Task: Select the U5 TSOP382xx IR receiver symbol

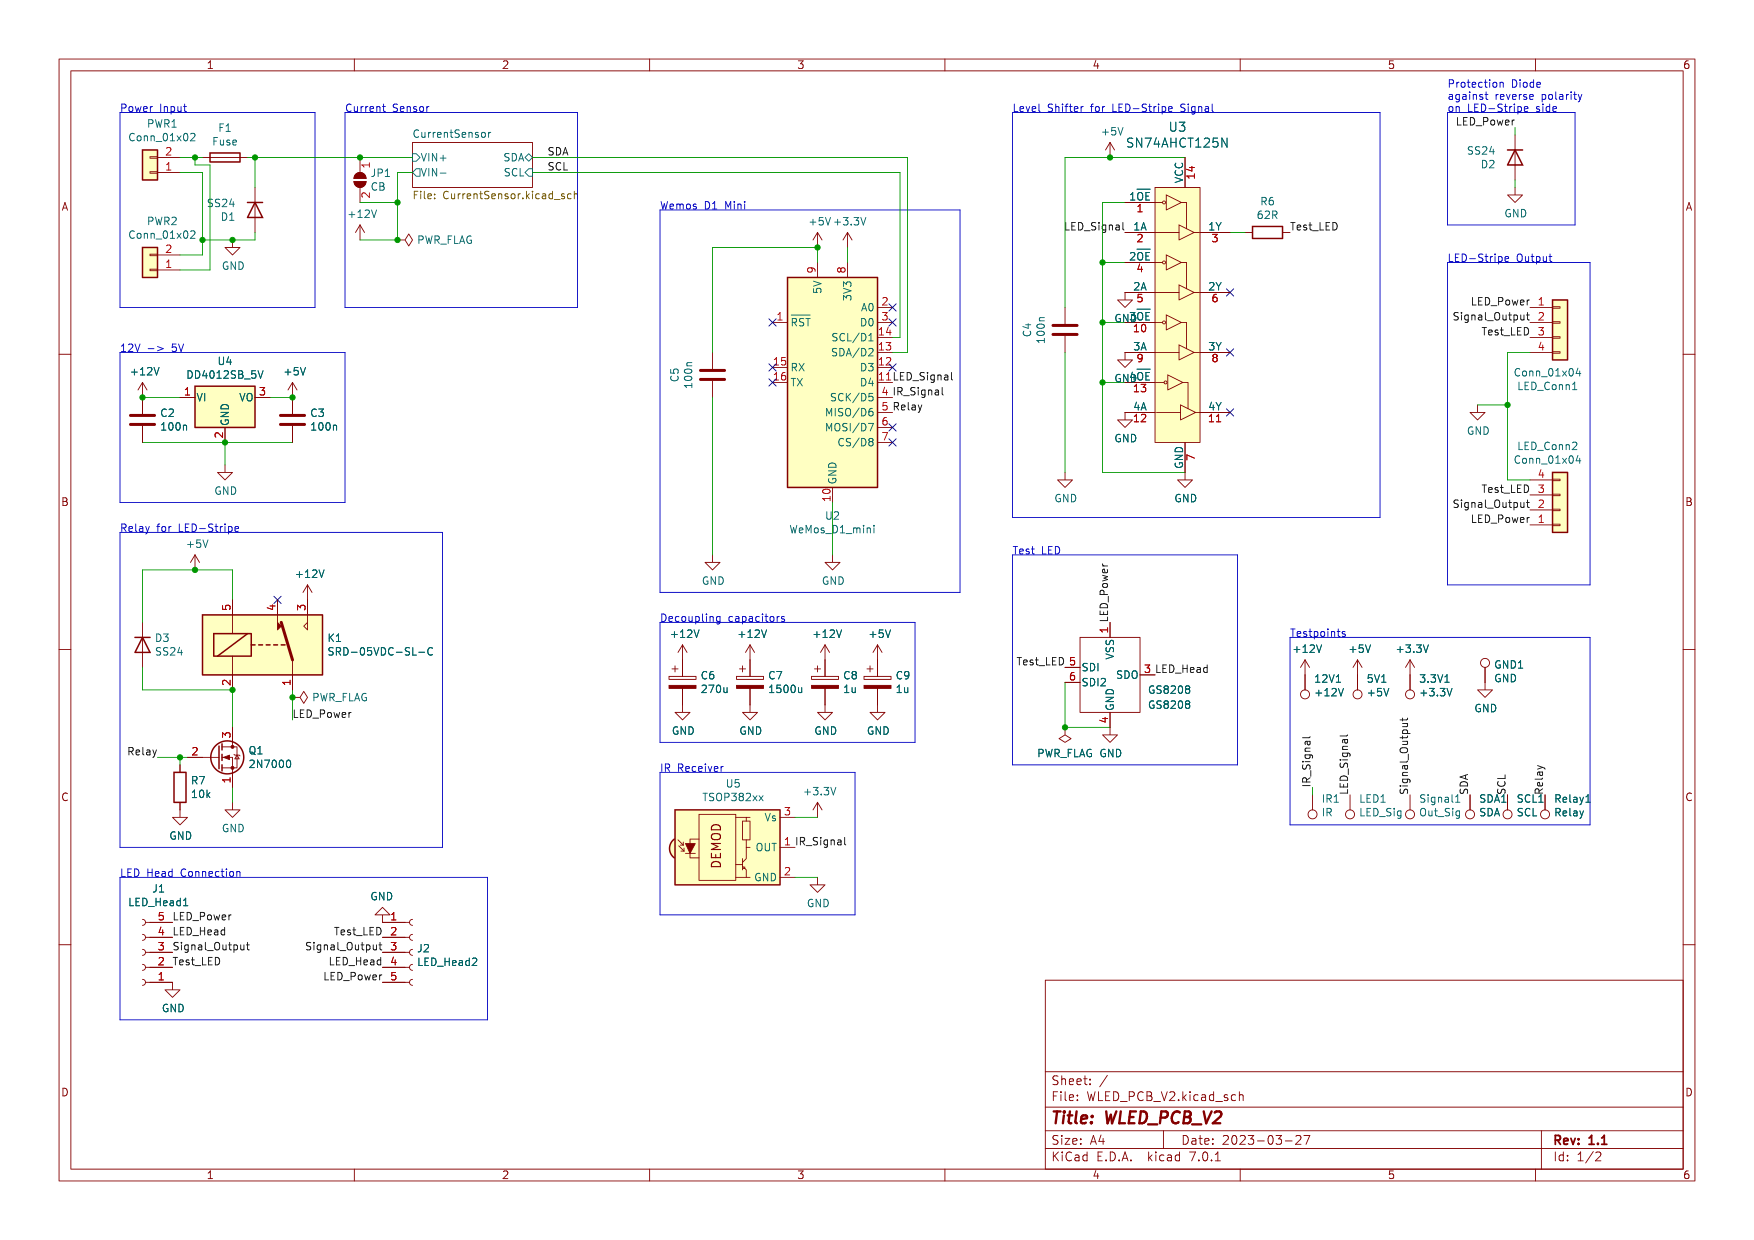Action: coord(727,847)
